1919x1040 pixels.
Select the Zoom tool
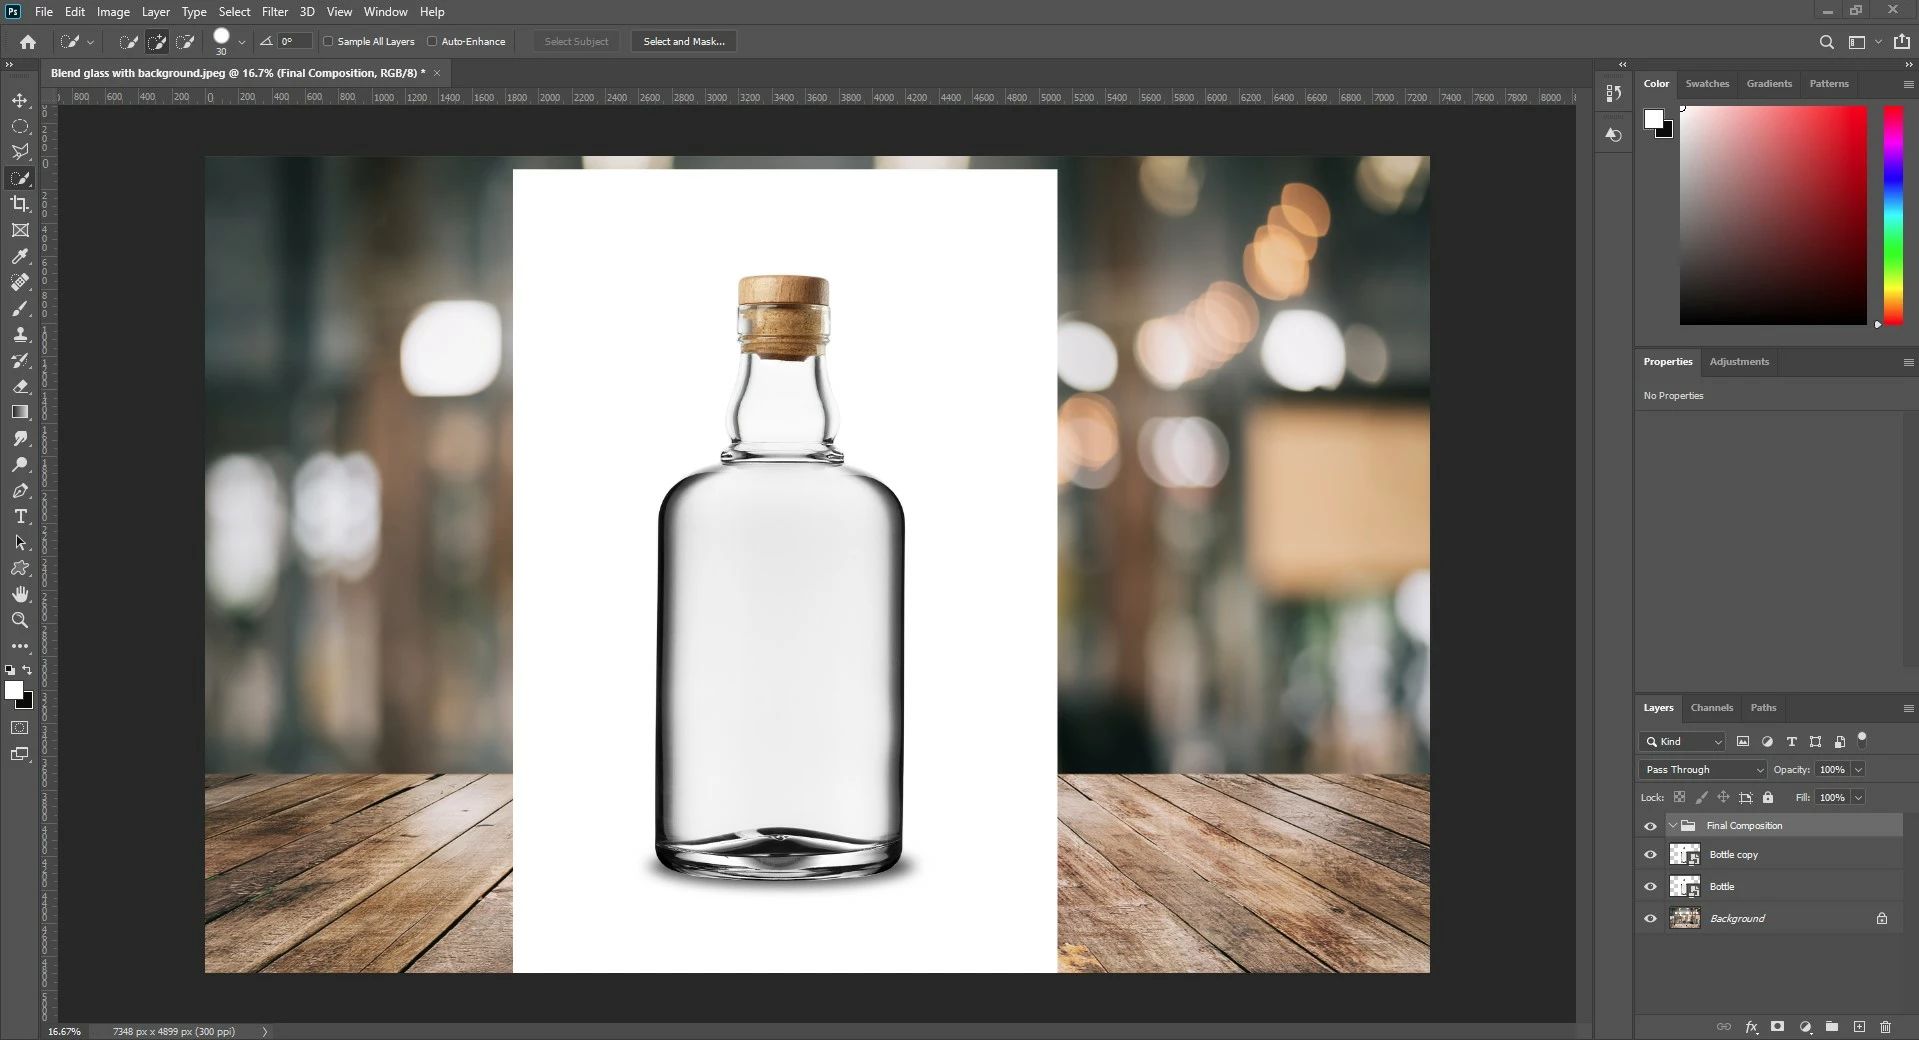tap(20, 620)
